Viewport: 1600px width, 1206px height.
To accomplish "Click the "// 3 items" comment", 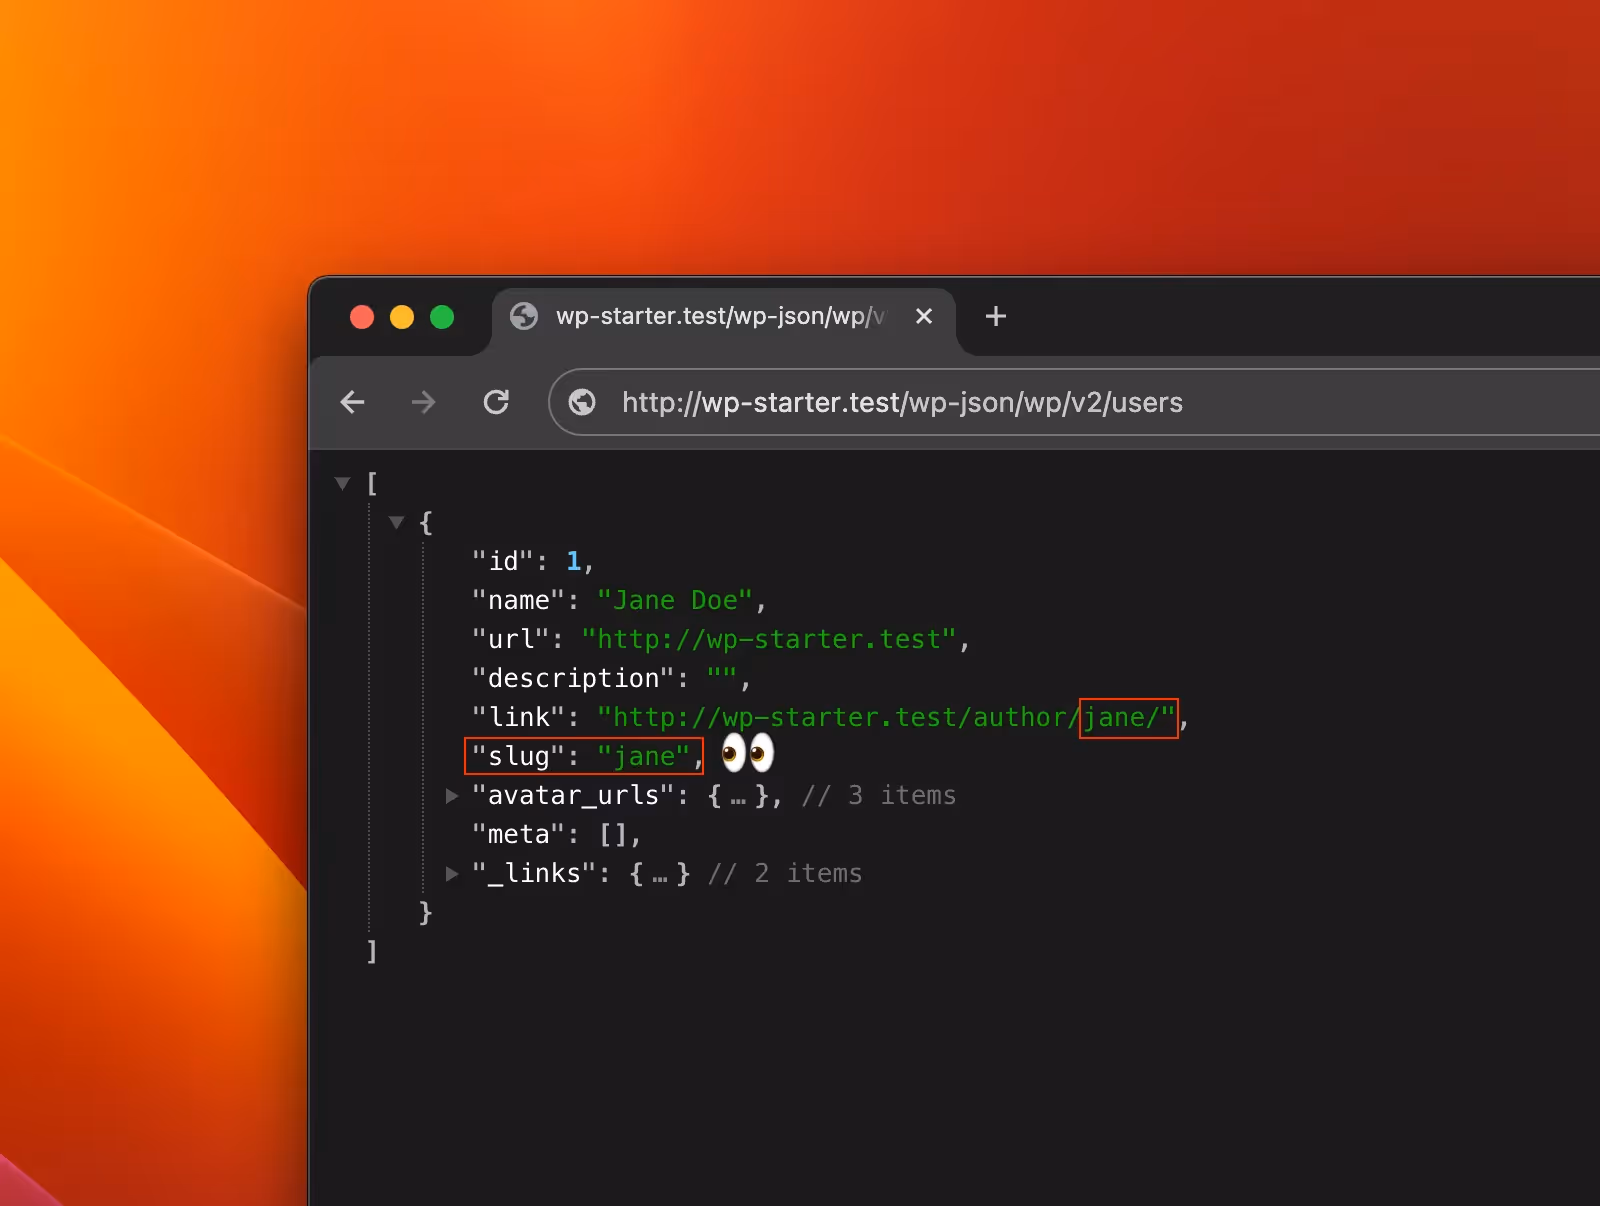I will point(879,795).
